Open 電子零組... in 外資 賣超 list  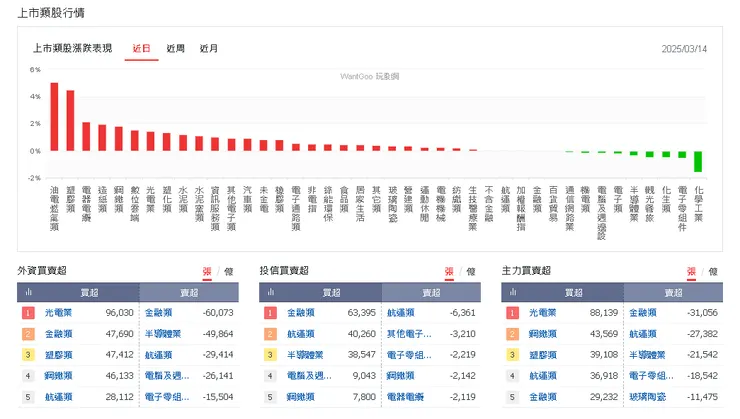167,397
